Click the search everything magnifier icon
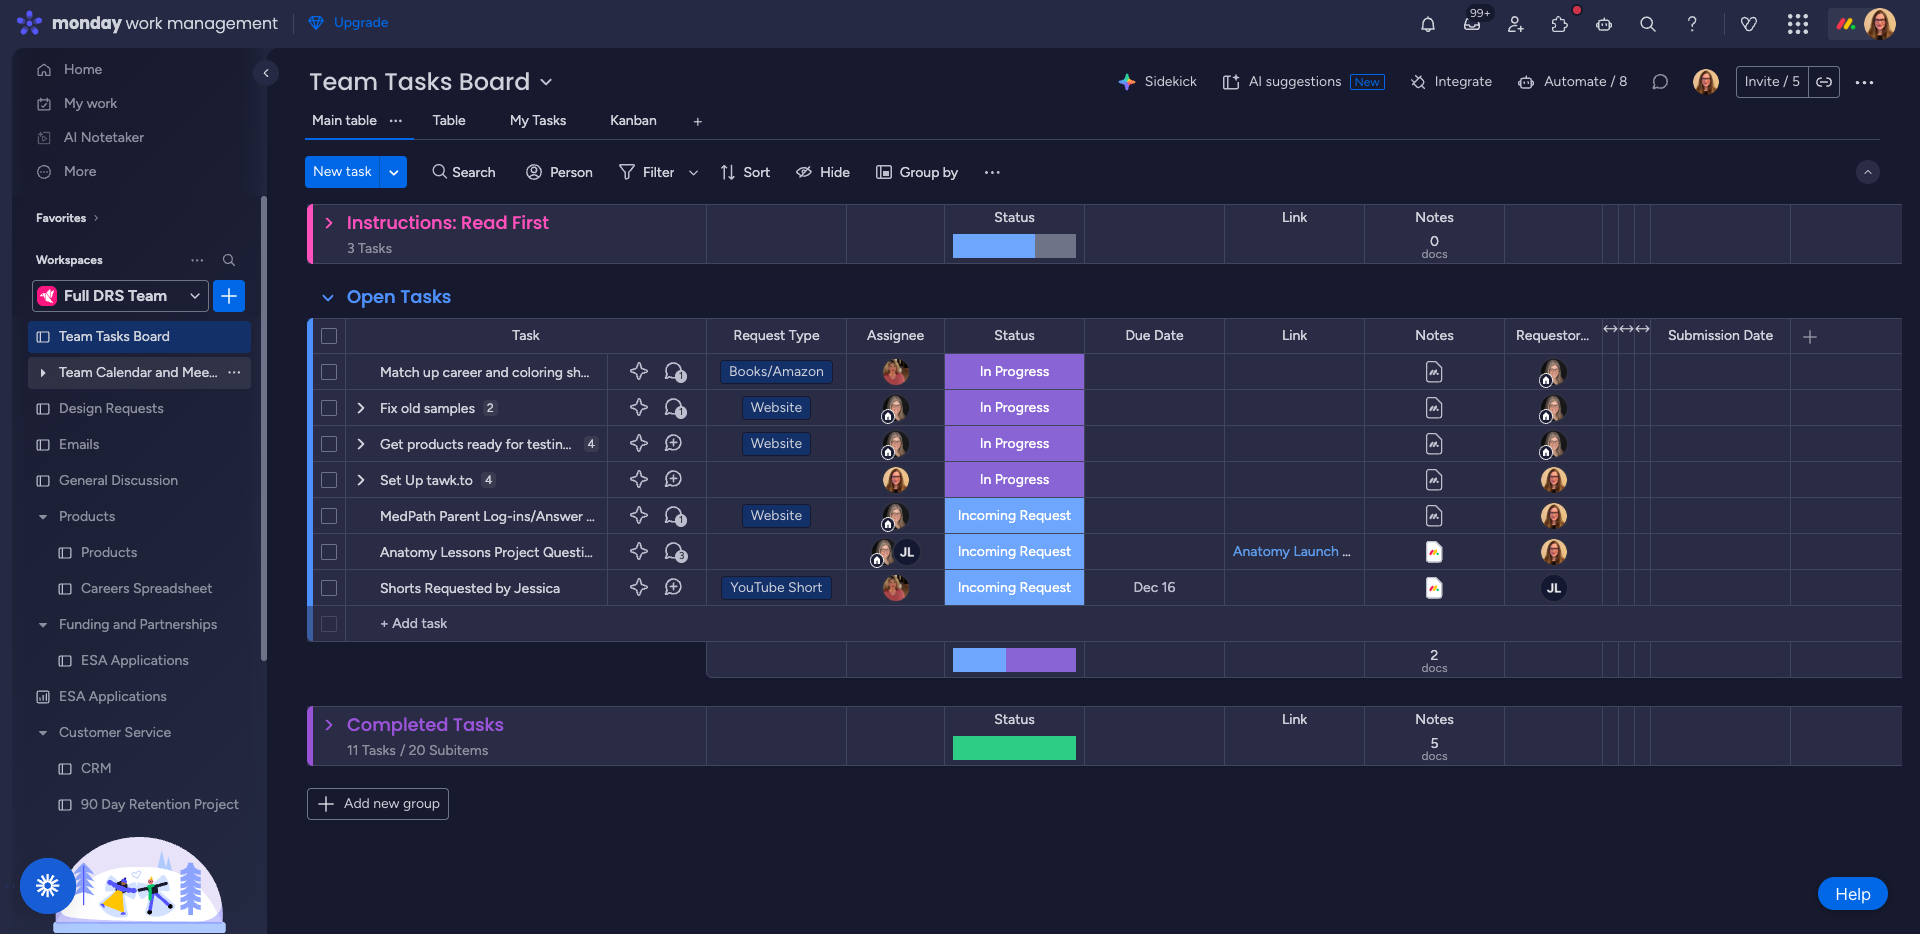Screen dimensions: 1920x934 point(1648,24)
